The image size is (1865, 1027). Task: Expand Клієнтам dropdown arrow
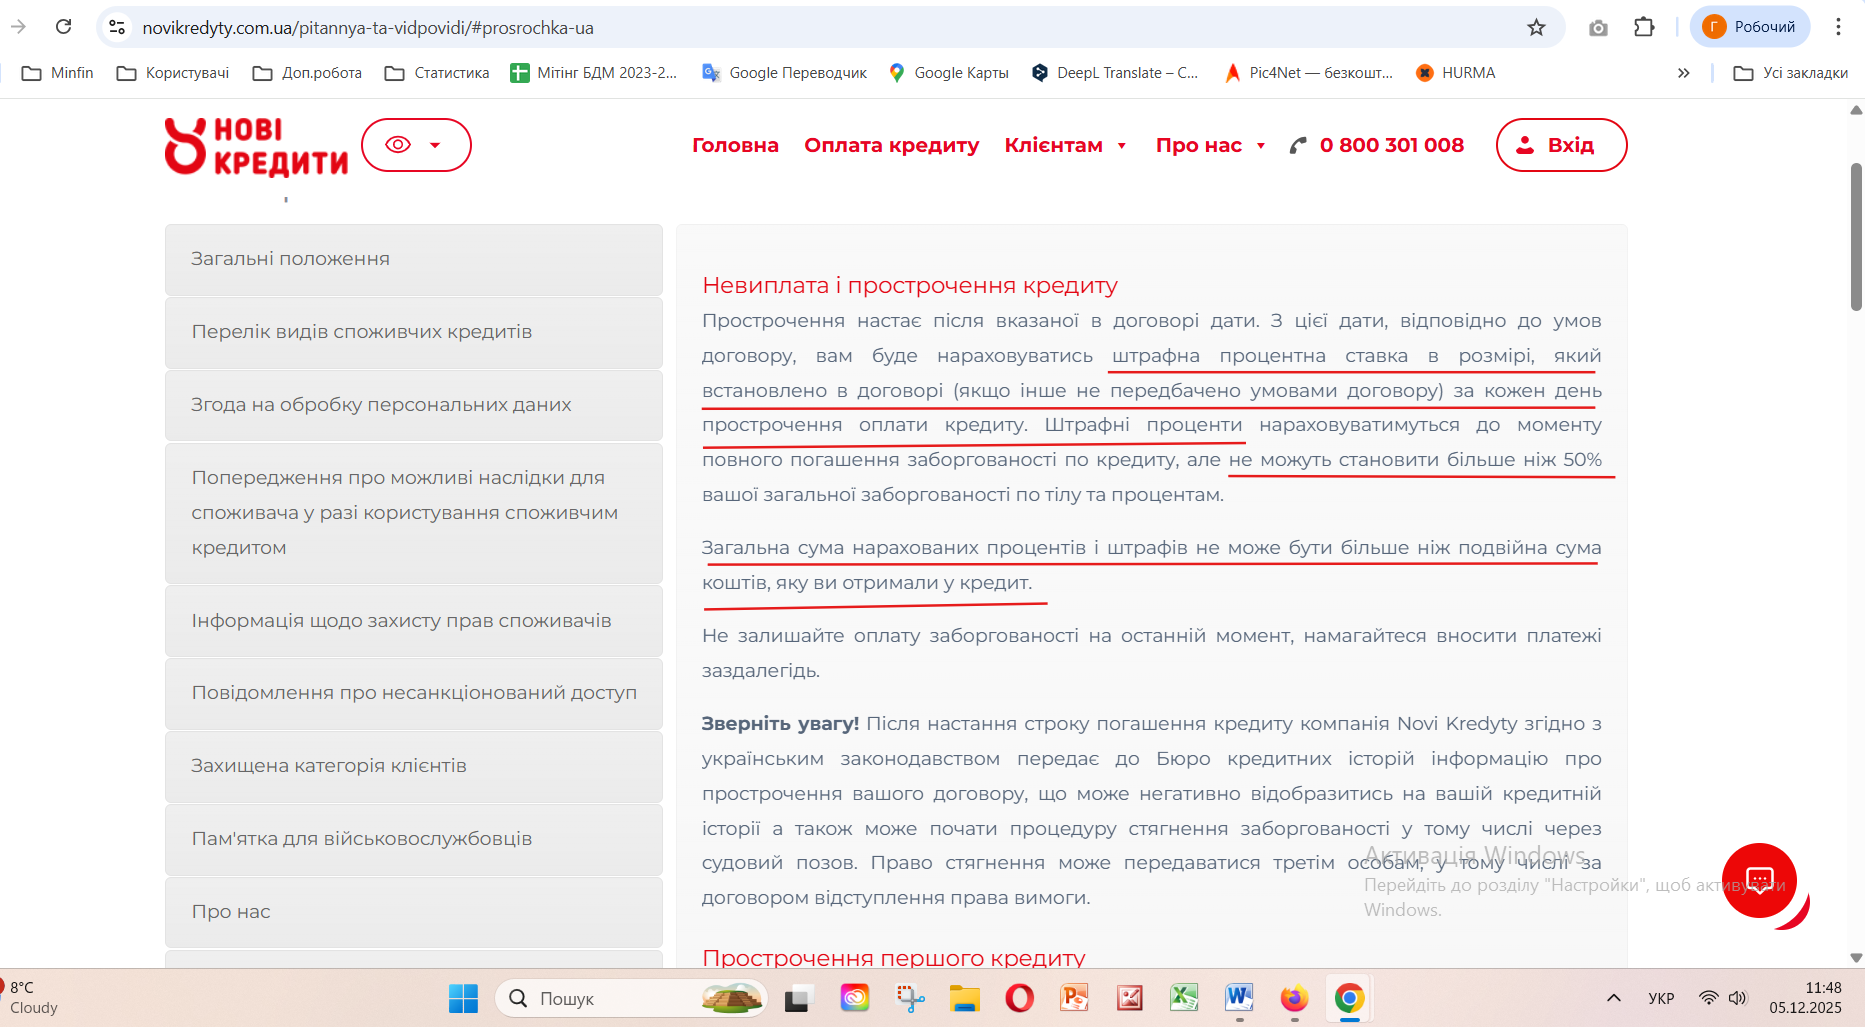[x=1122, y=146]
